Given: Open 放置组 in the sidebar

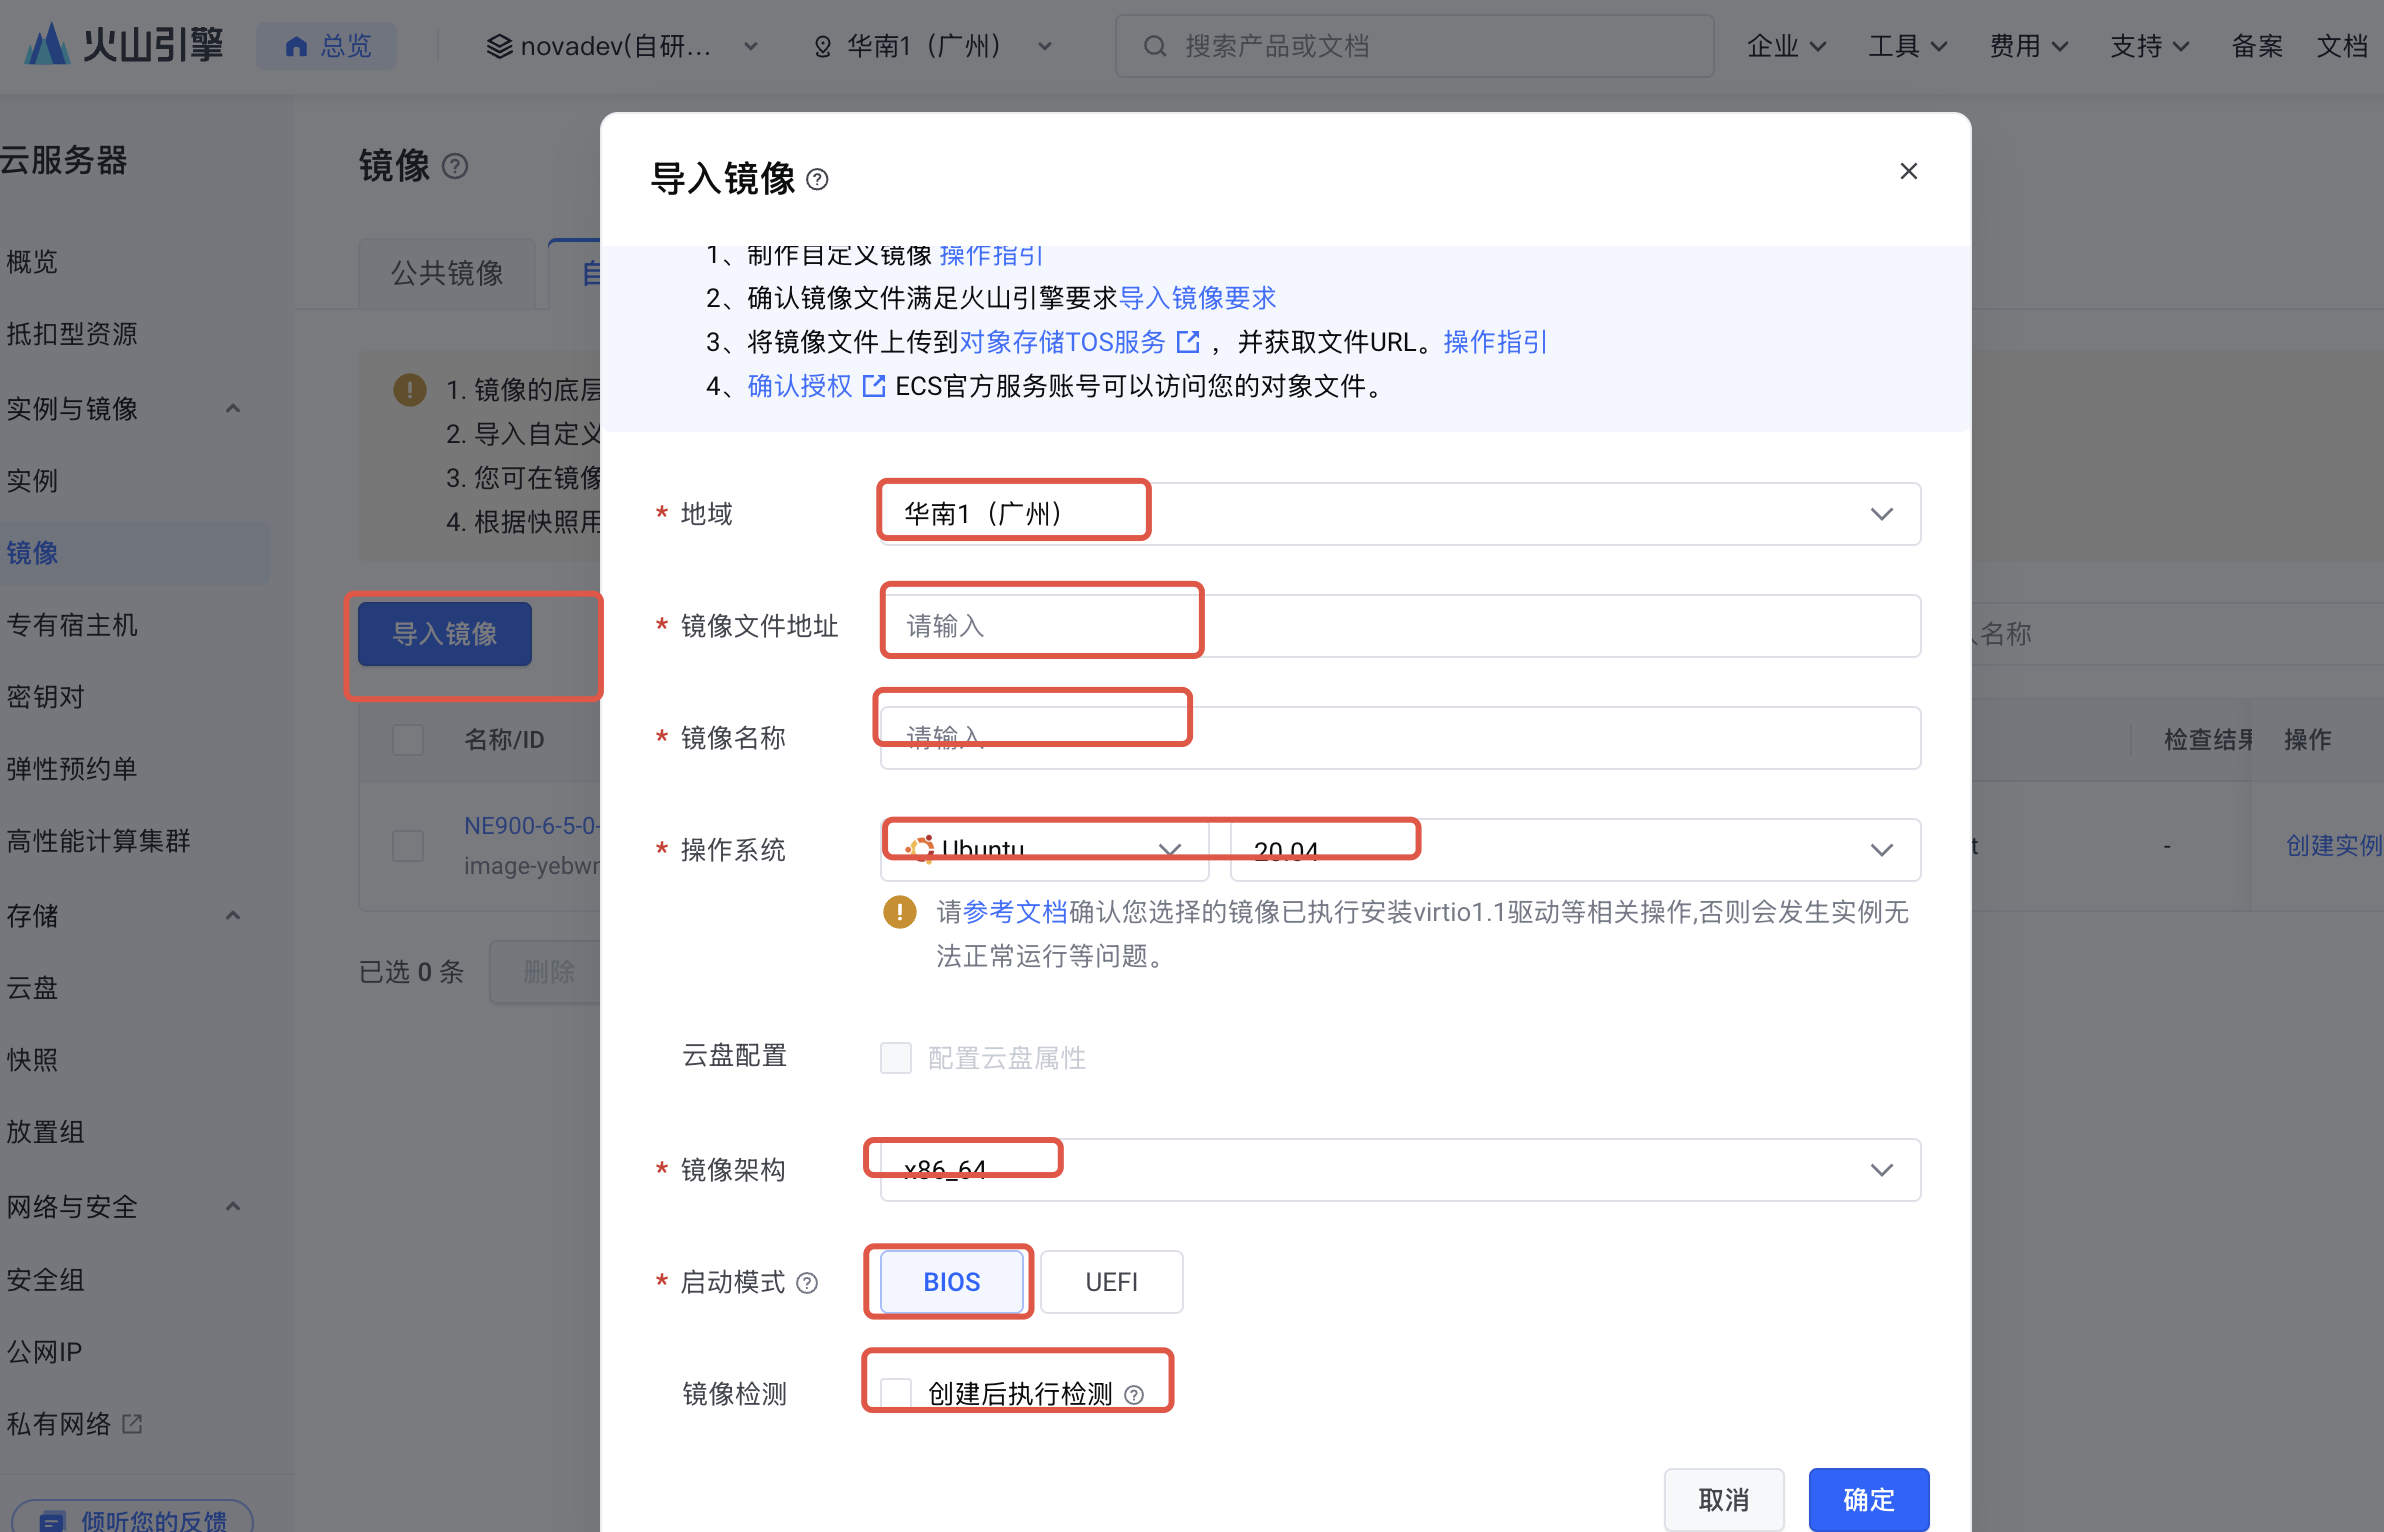Looking at the screenshot, I should tap(45, 1132).
